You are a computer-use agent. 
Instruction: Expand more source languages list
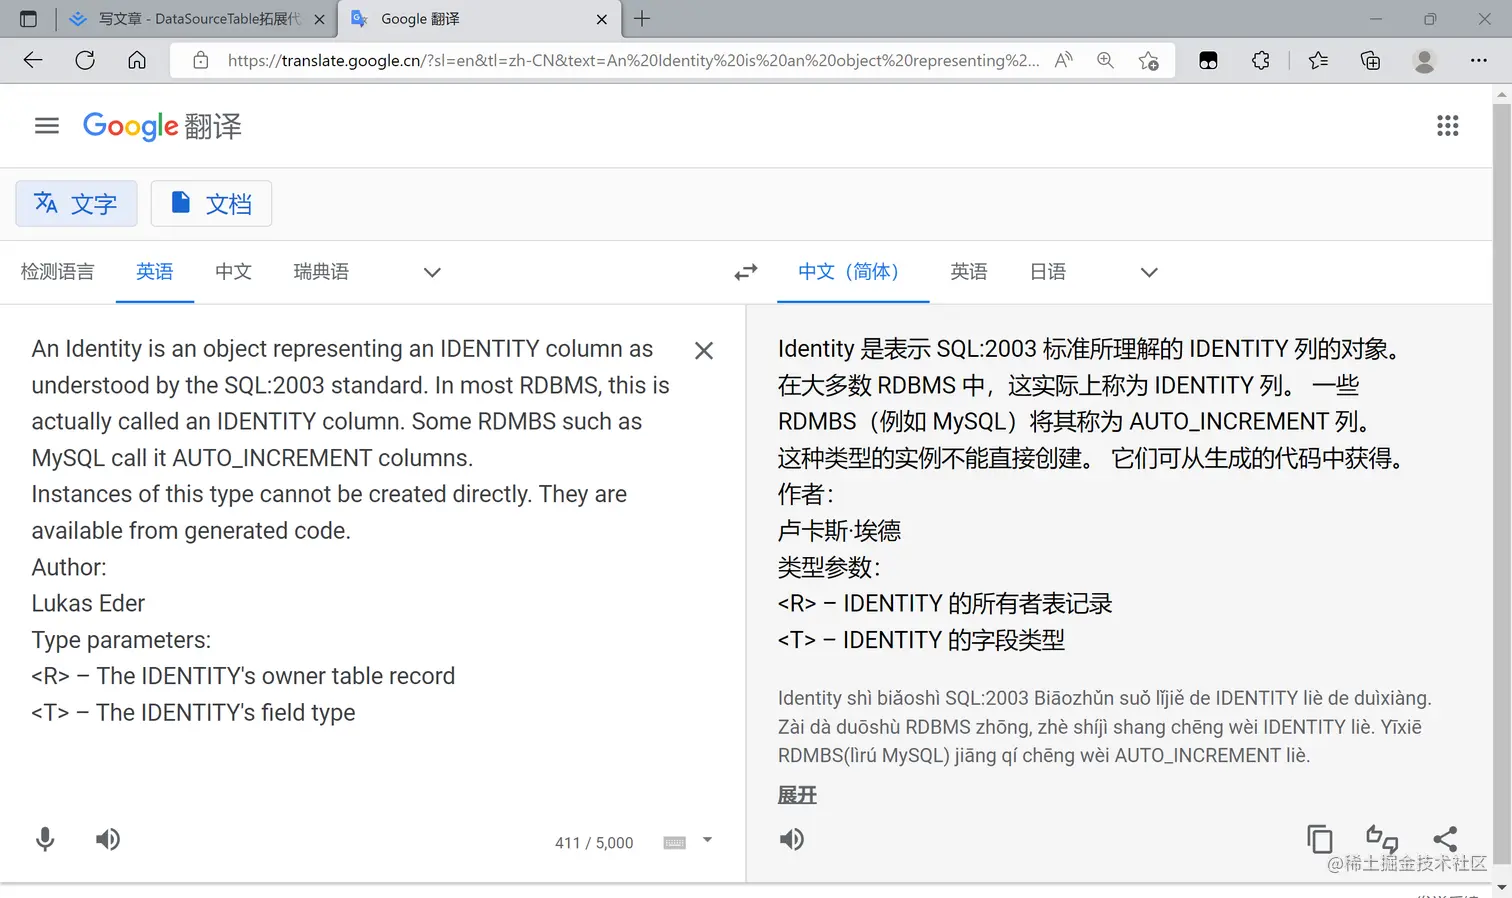(x=432, y=272)
